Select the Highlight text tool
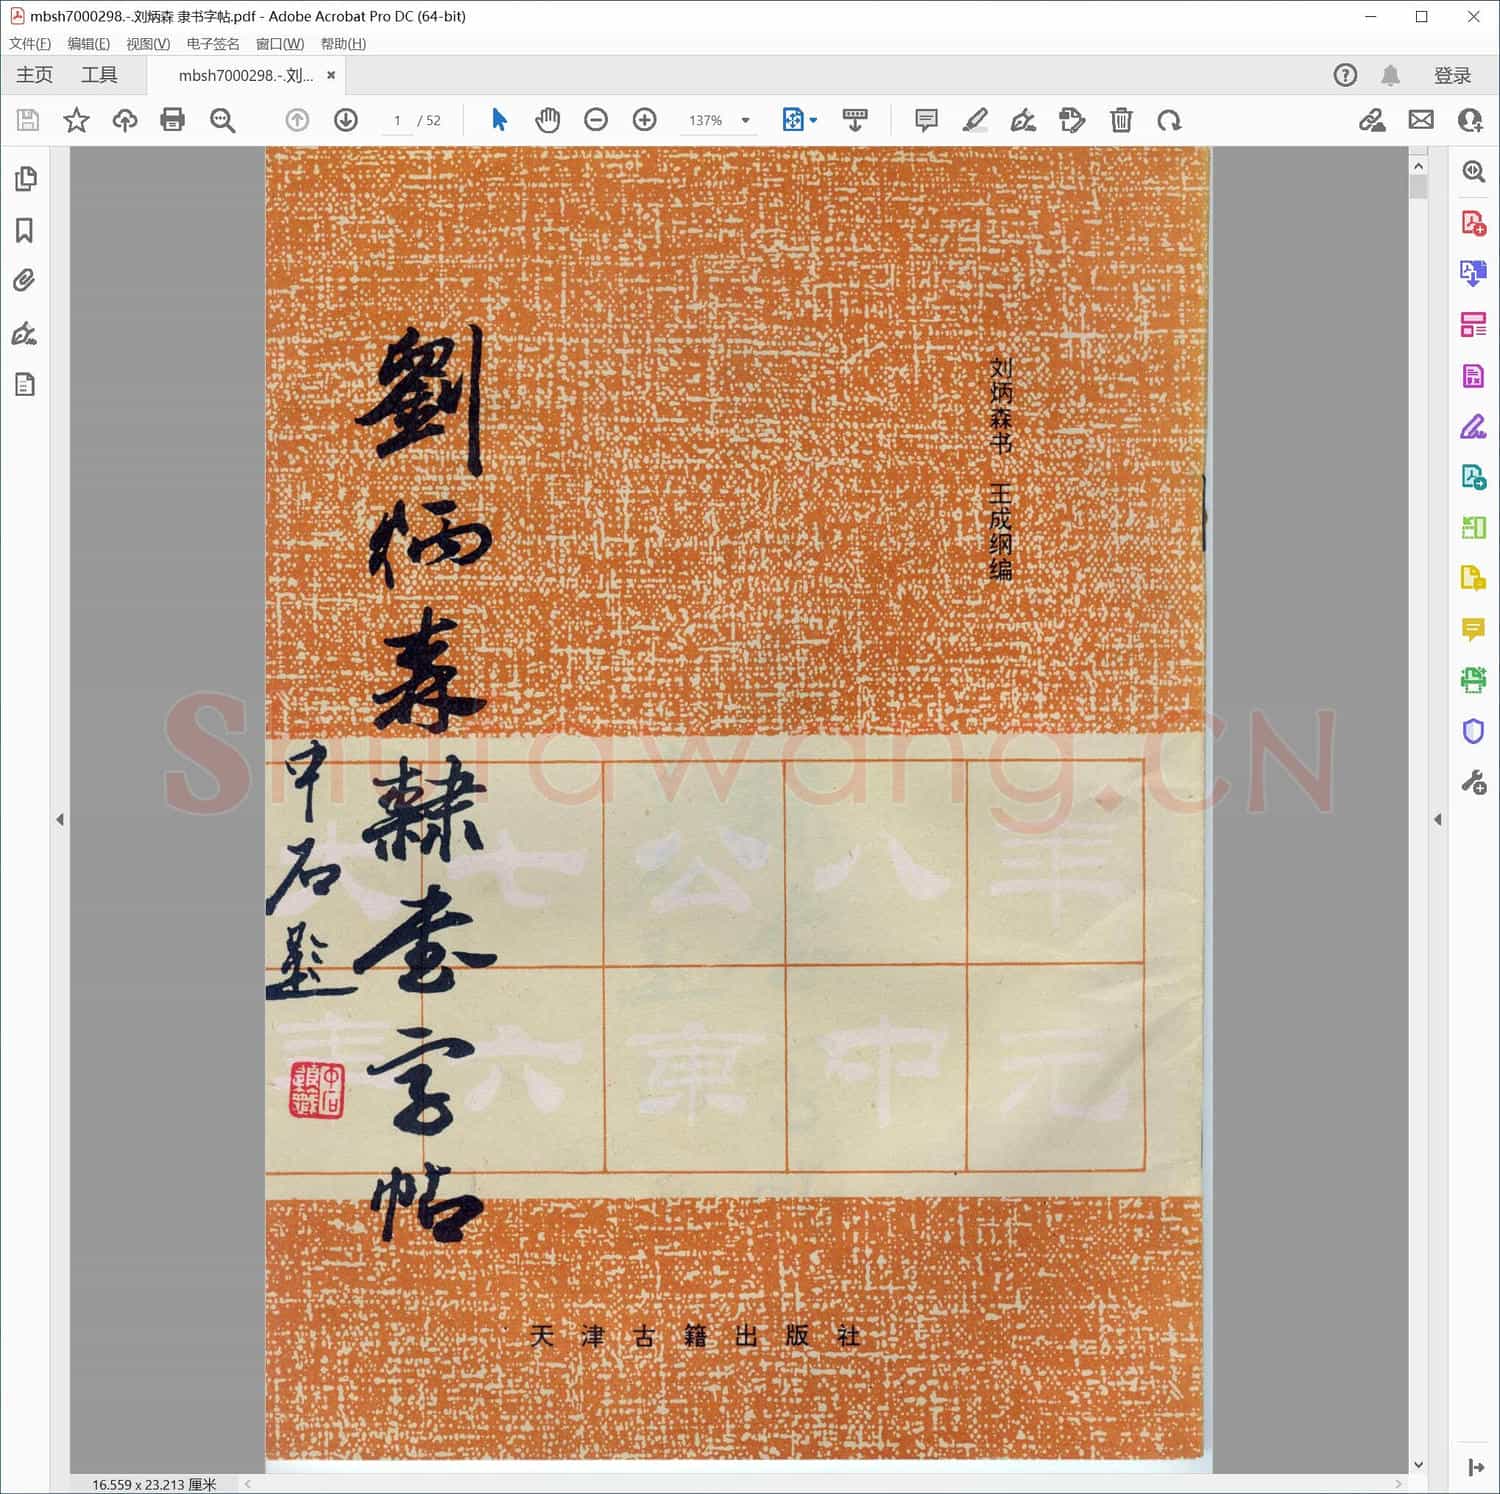 click(x=976, y=120)
